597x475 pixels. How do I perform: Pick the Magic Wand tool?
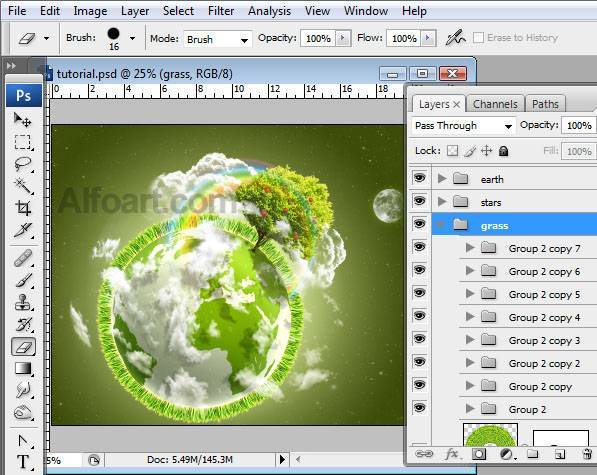pyautogui.click(x=22, y=186)
